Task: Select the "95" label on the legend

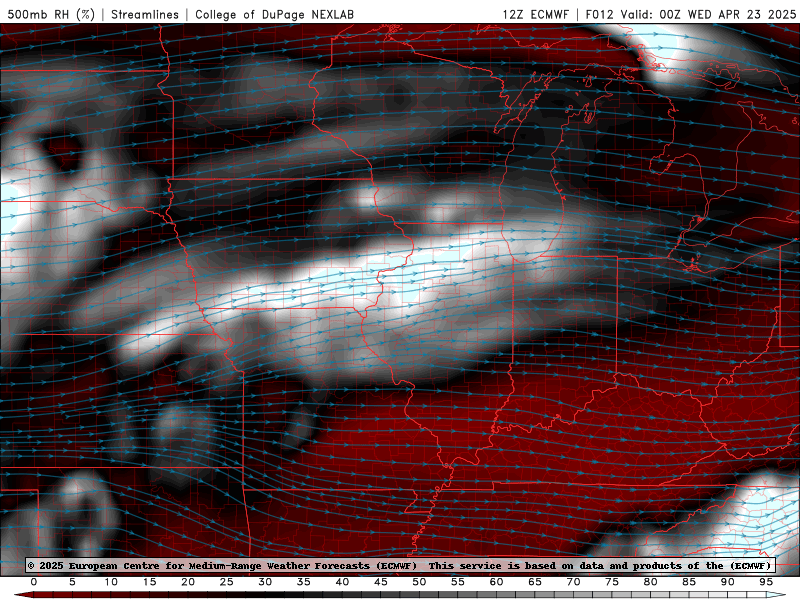Action: [766, 582]
